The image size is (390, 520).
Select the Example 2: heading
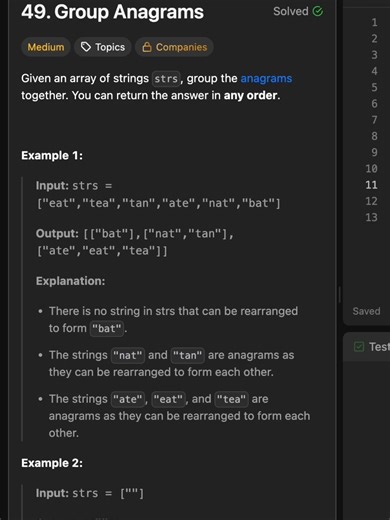[x=52, y=463]
